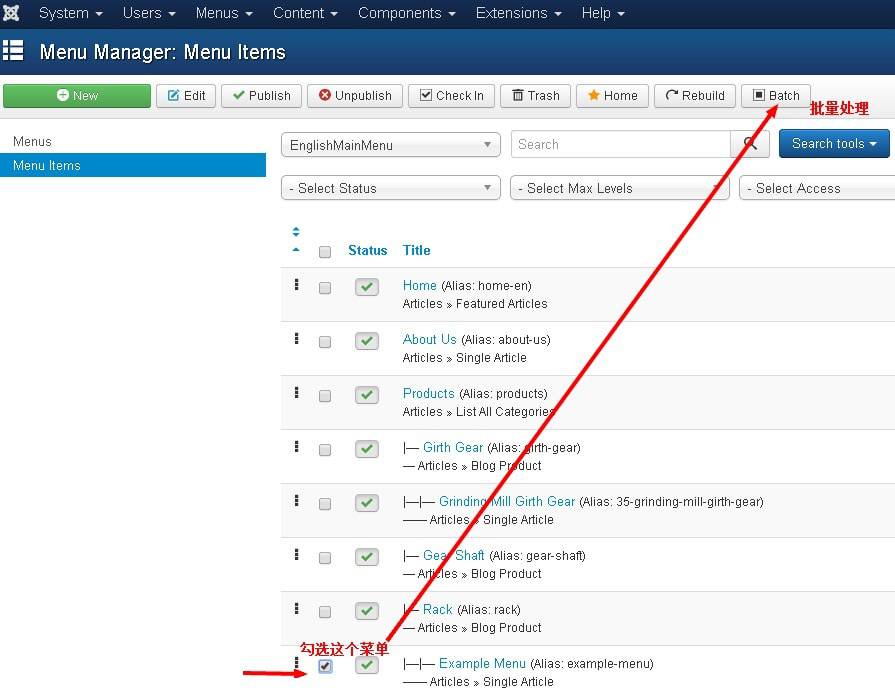
Task: Click status icon for Girth Gear row
Action: (x=367, y=449)
